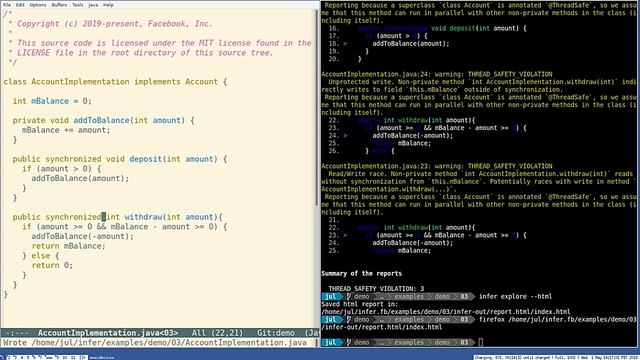
Task: Open the Tools menu
Action: click(78, 5)
